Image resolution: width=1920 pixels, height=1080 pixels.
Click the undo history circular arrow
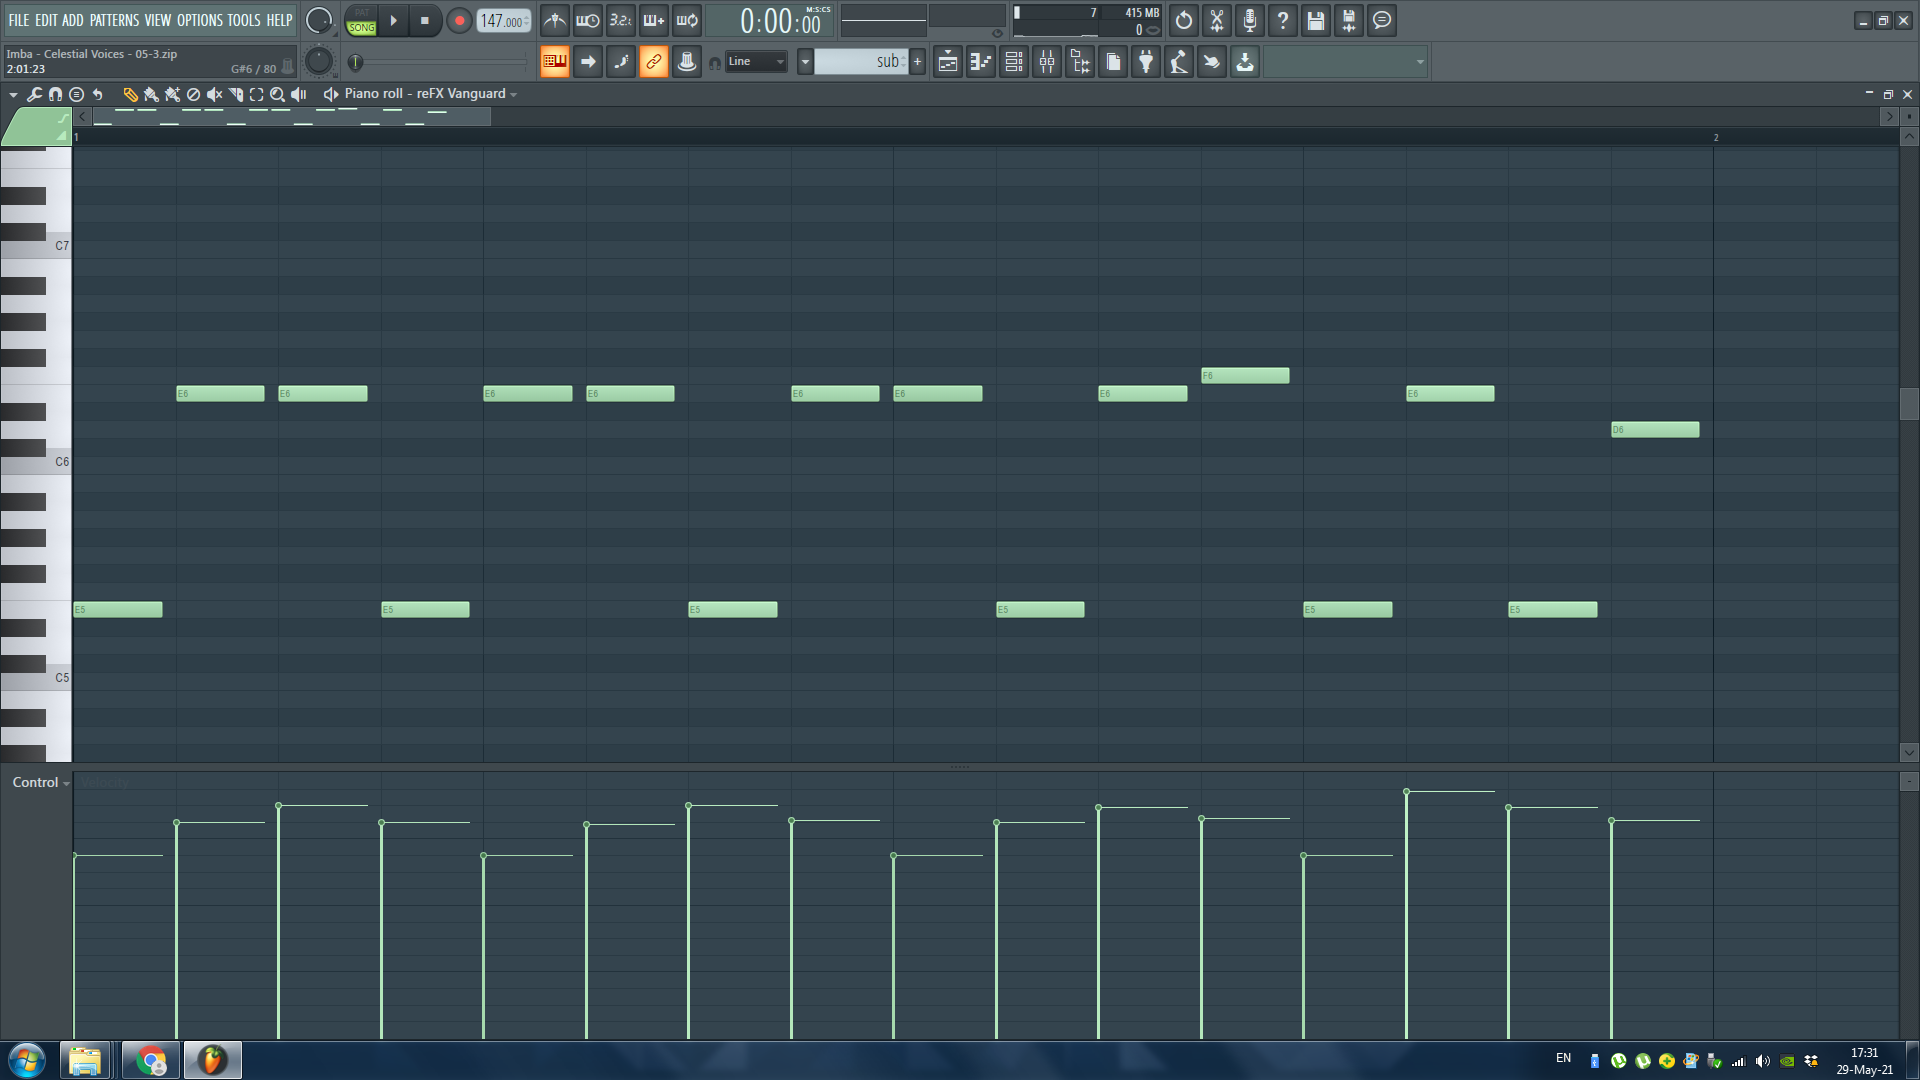[x=1184, y=21]
